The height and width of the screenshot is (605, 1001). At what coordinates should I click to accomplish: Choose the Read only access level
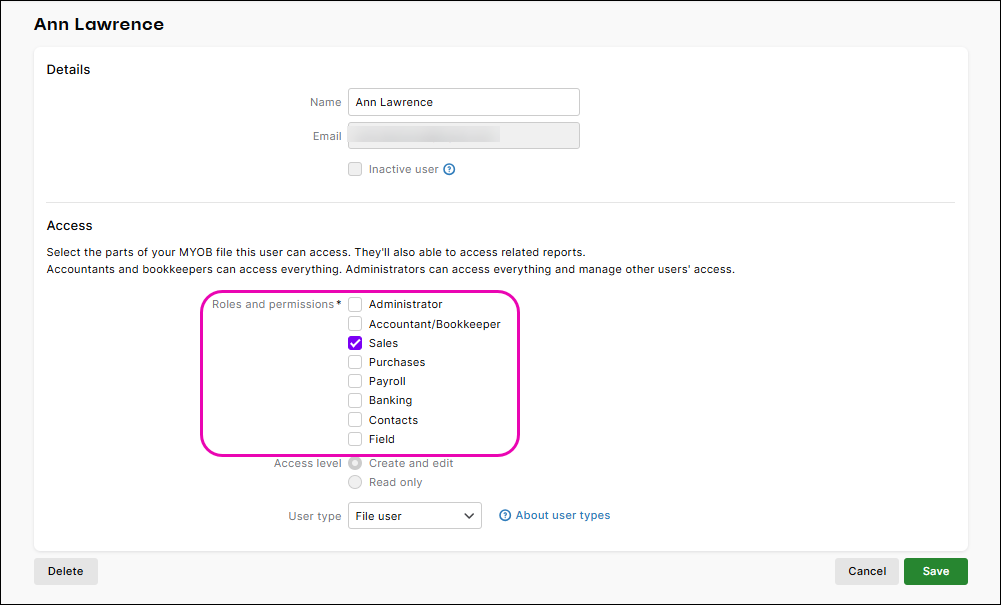tap(355, 482)
